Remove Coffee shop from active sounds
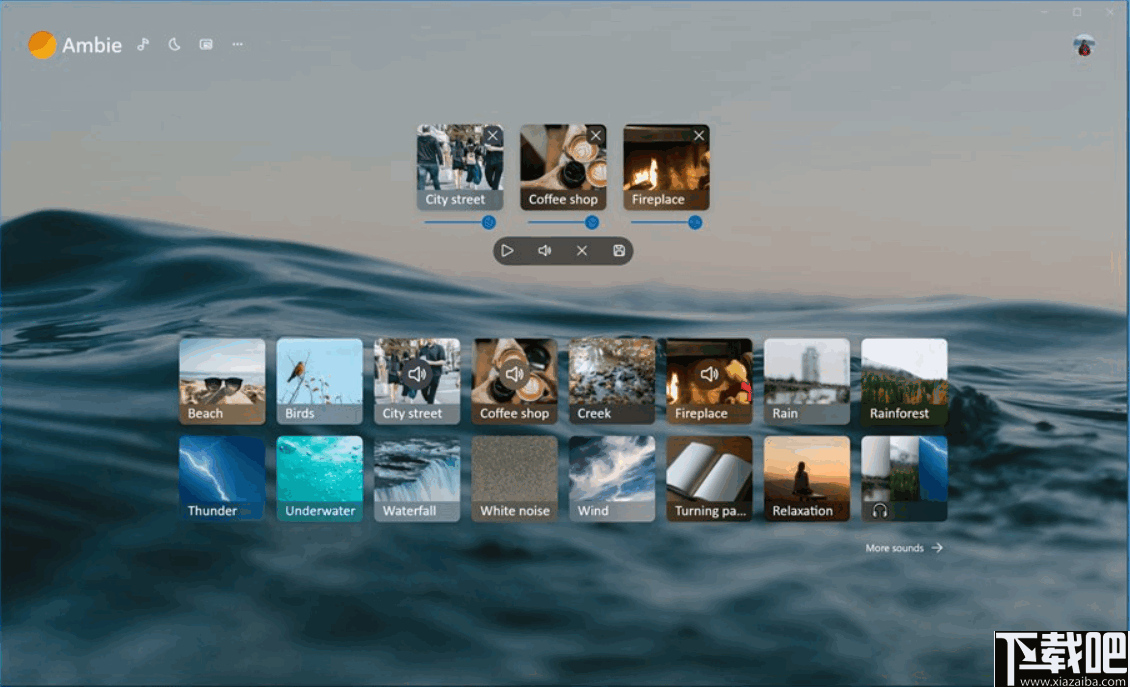 pos(595,136)
